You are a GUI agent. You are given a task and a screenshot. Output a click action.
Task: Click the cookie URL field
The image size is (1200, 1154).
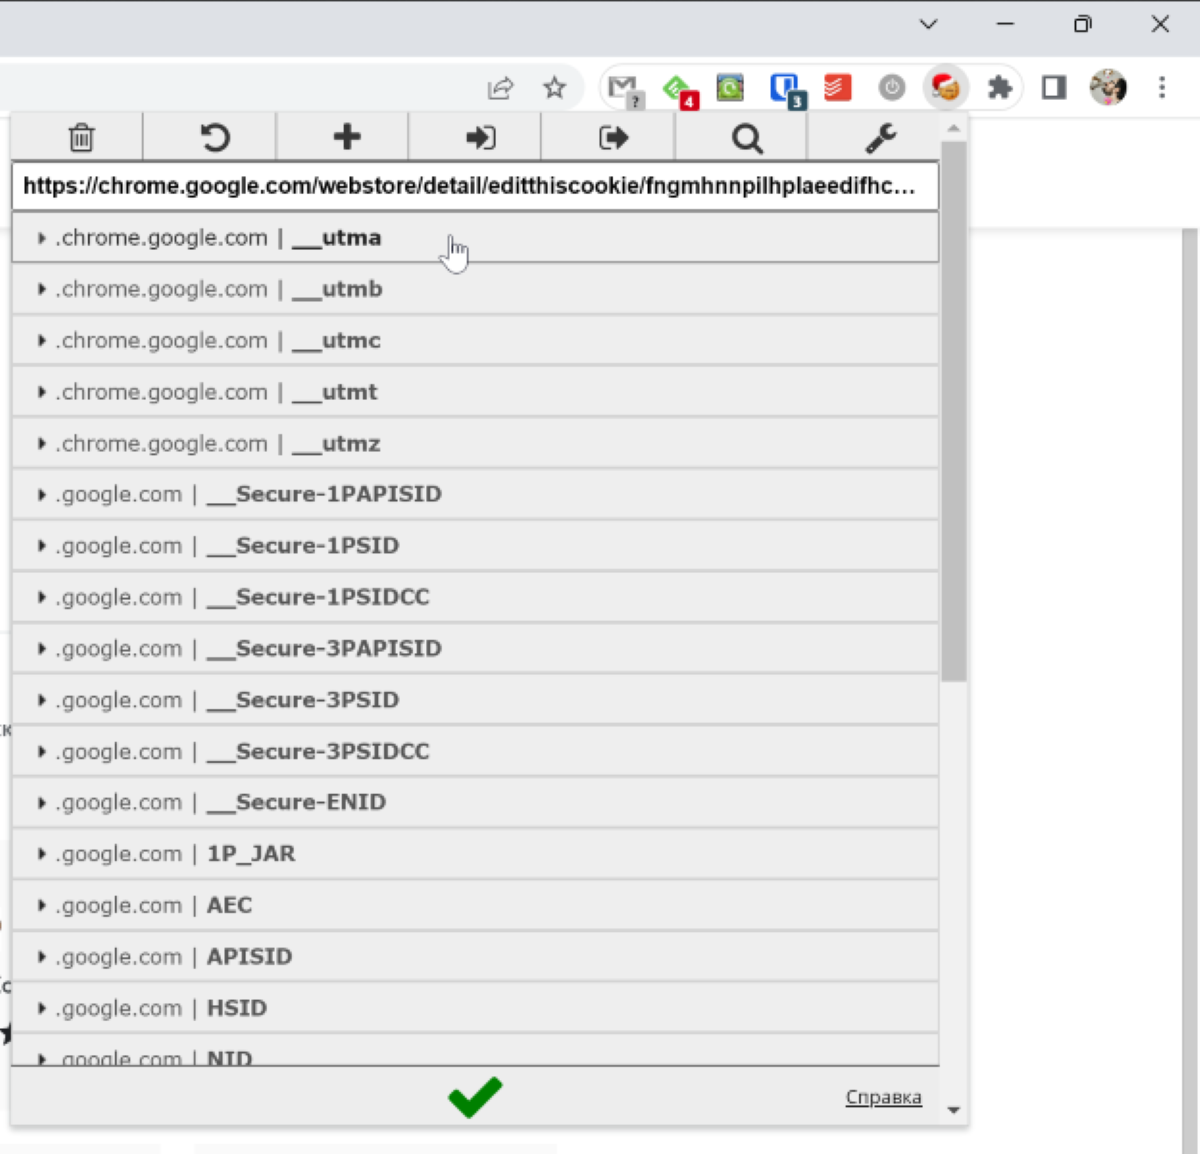[475, 186]
